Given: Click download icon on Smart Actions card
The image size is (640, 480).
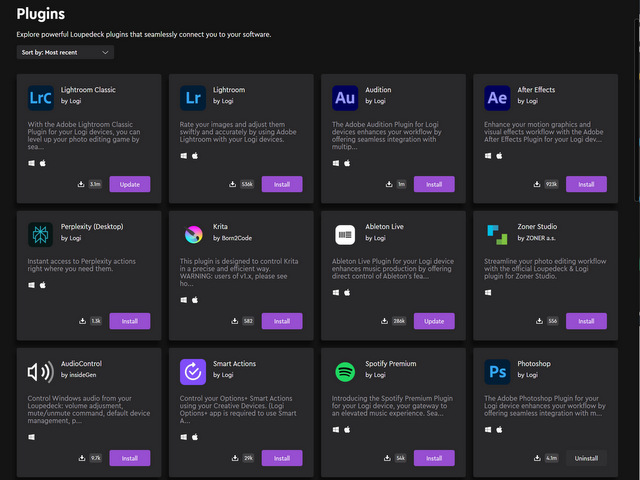Looking at the screenshot, I should click(x=235, y=458).
